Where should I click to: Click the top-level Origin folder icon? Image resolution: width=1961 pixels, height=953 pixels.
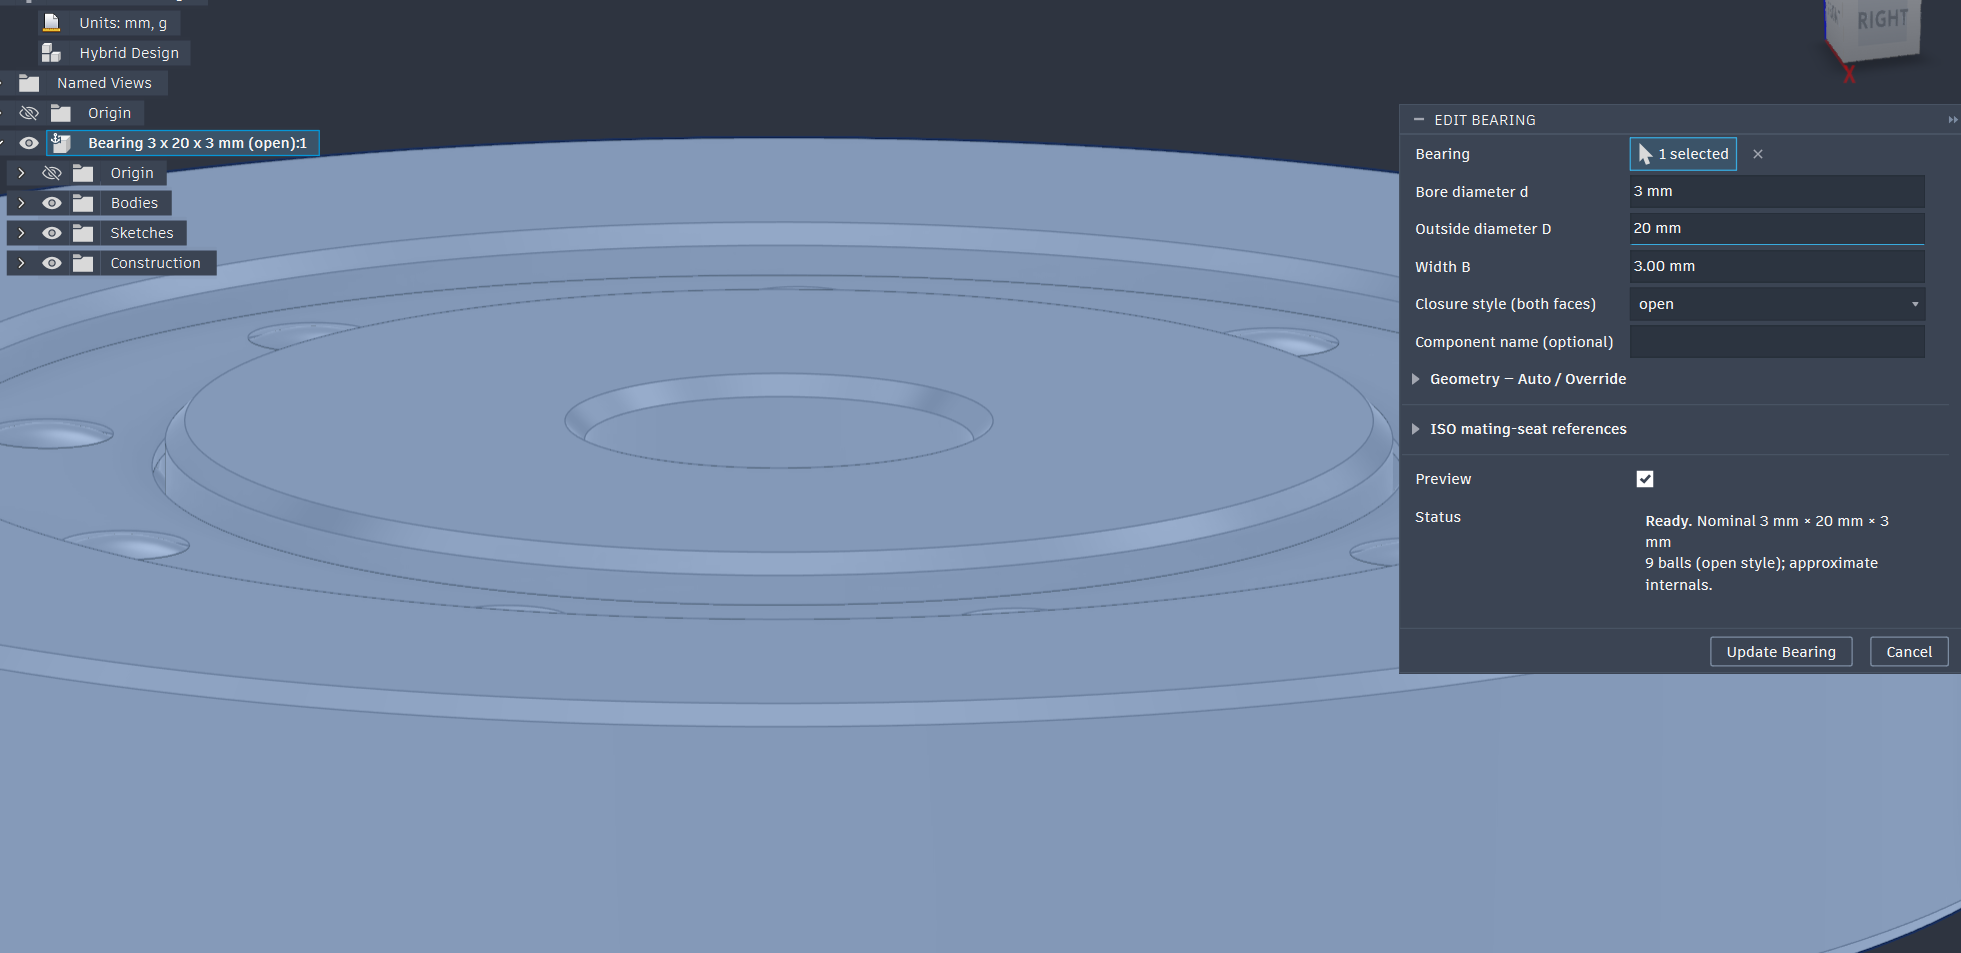tap(61, 113)
